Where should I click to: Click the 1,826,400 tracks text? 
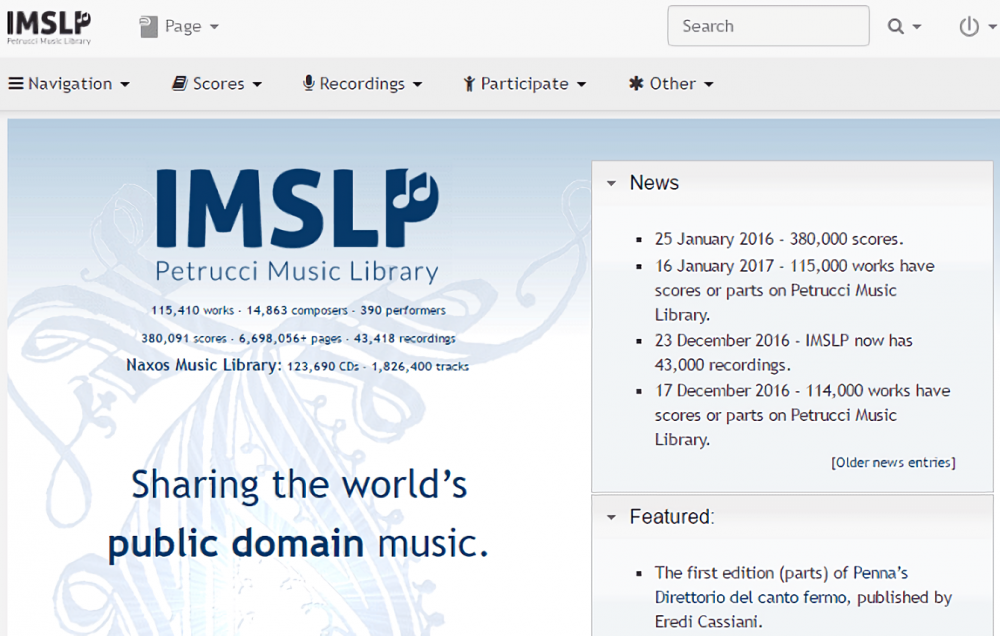[420, 366]
